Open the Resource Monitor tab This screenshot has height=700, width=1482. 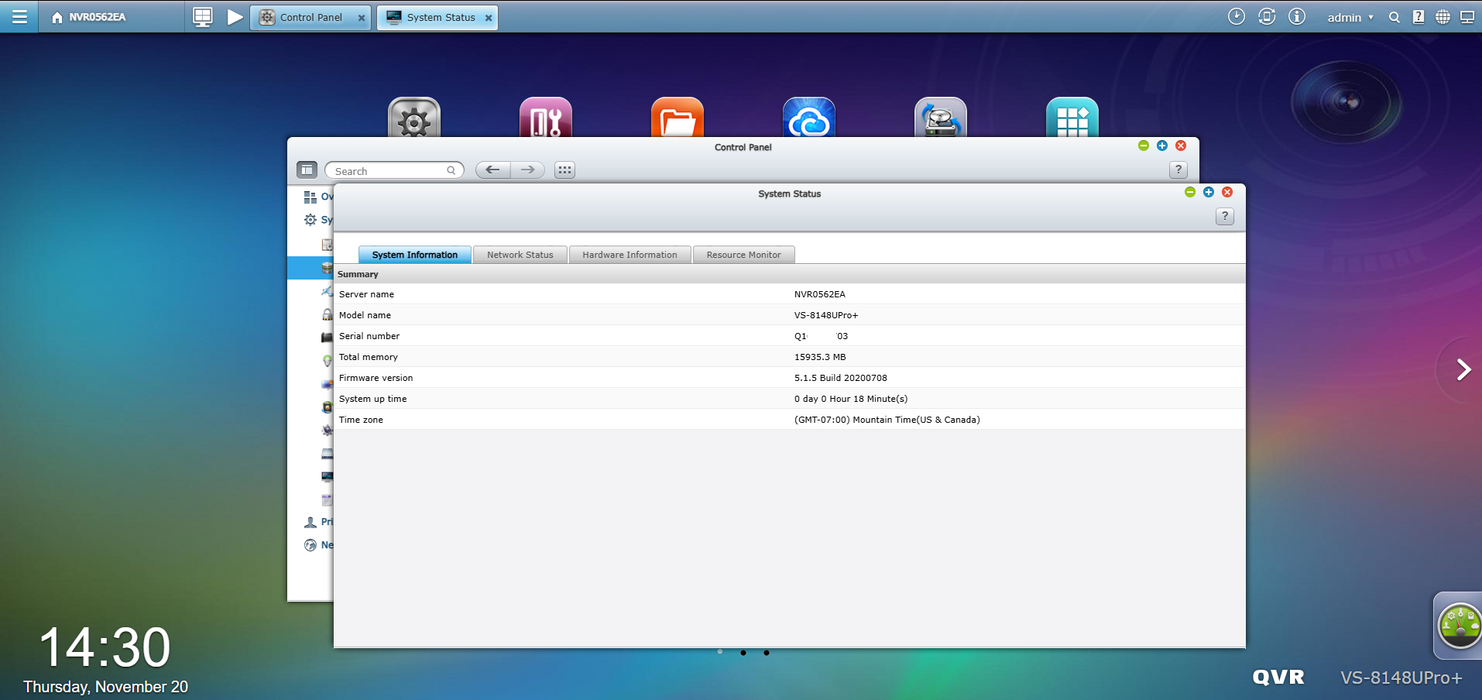point(743,255)
